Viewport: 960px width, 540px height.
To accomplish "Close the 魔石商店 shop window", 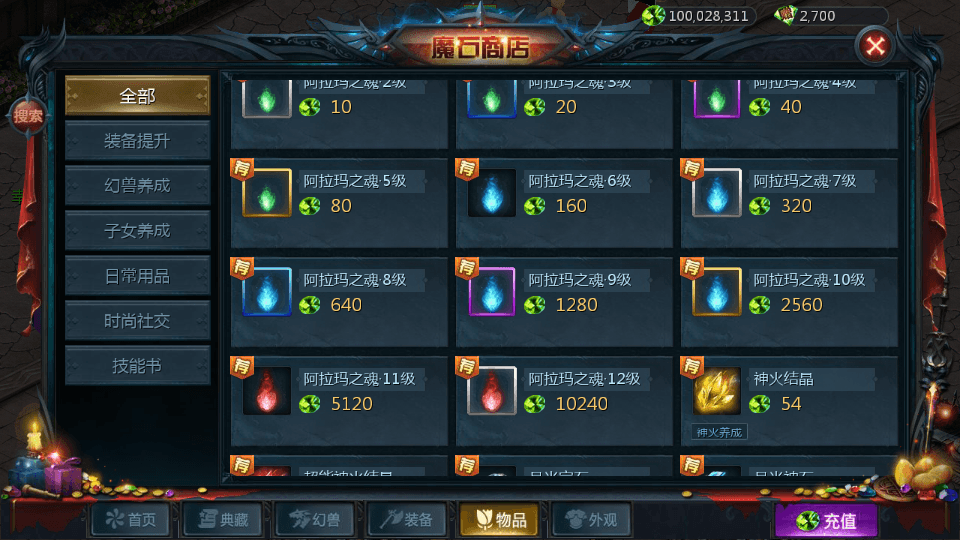I will point(875,46).
